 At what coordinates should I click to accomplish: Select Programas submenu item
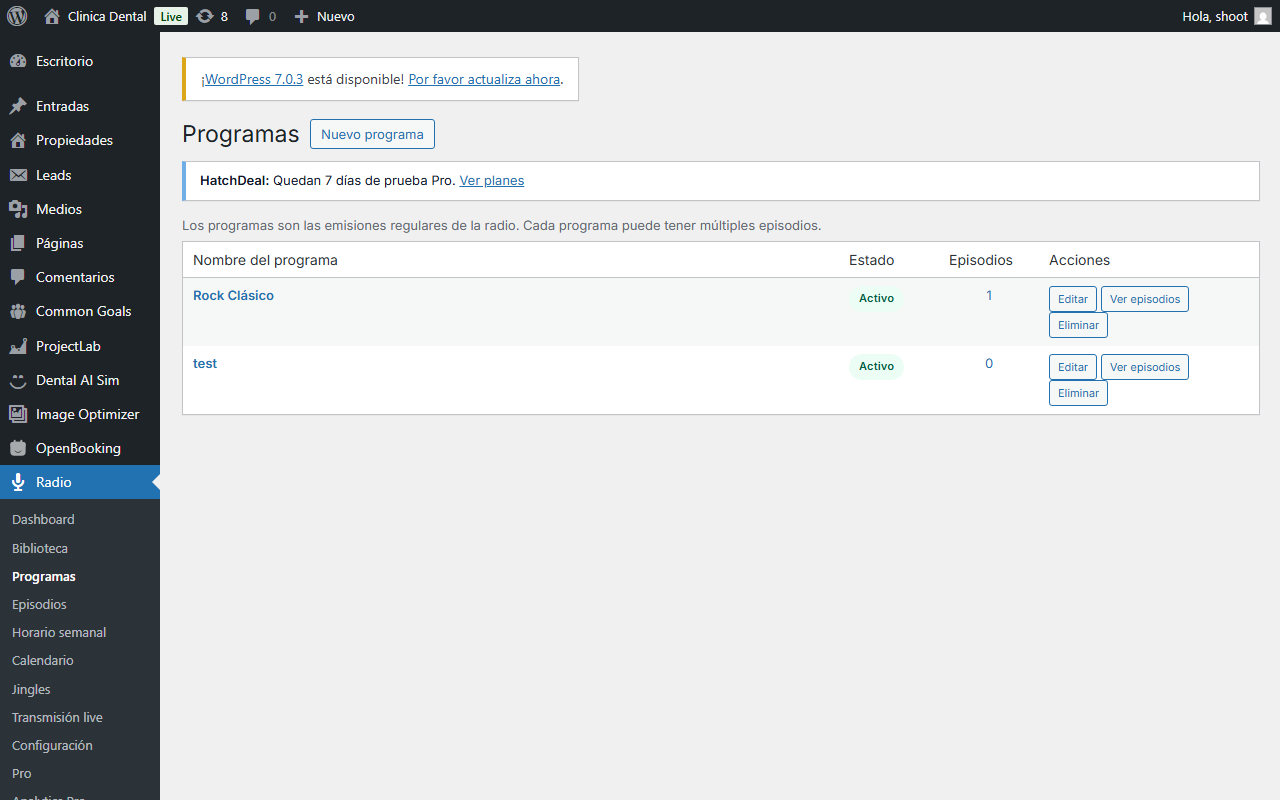point(44,577)
